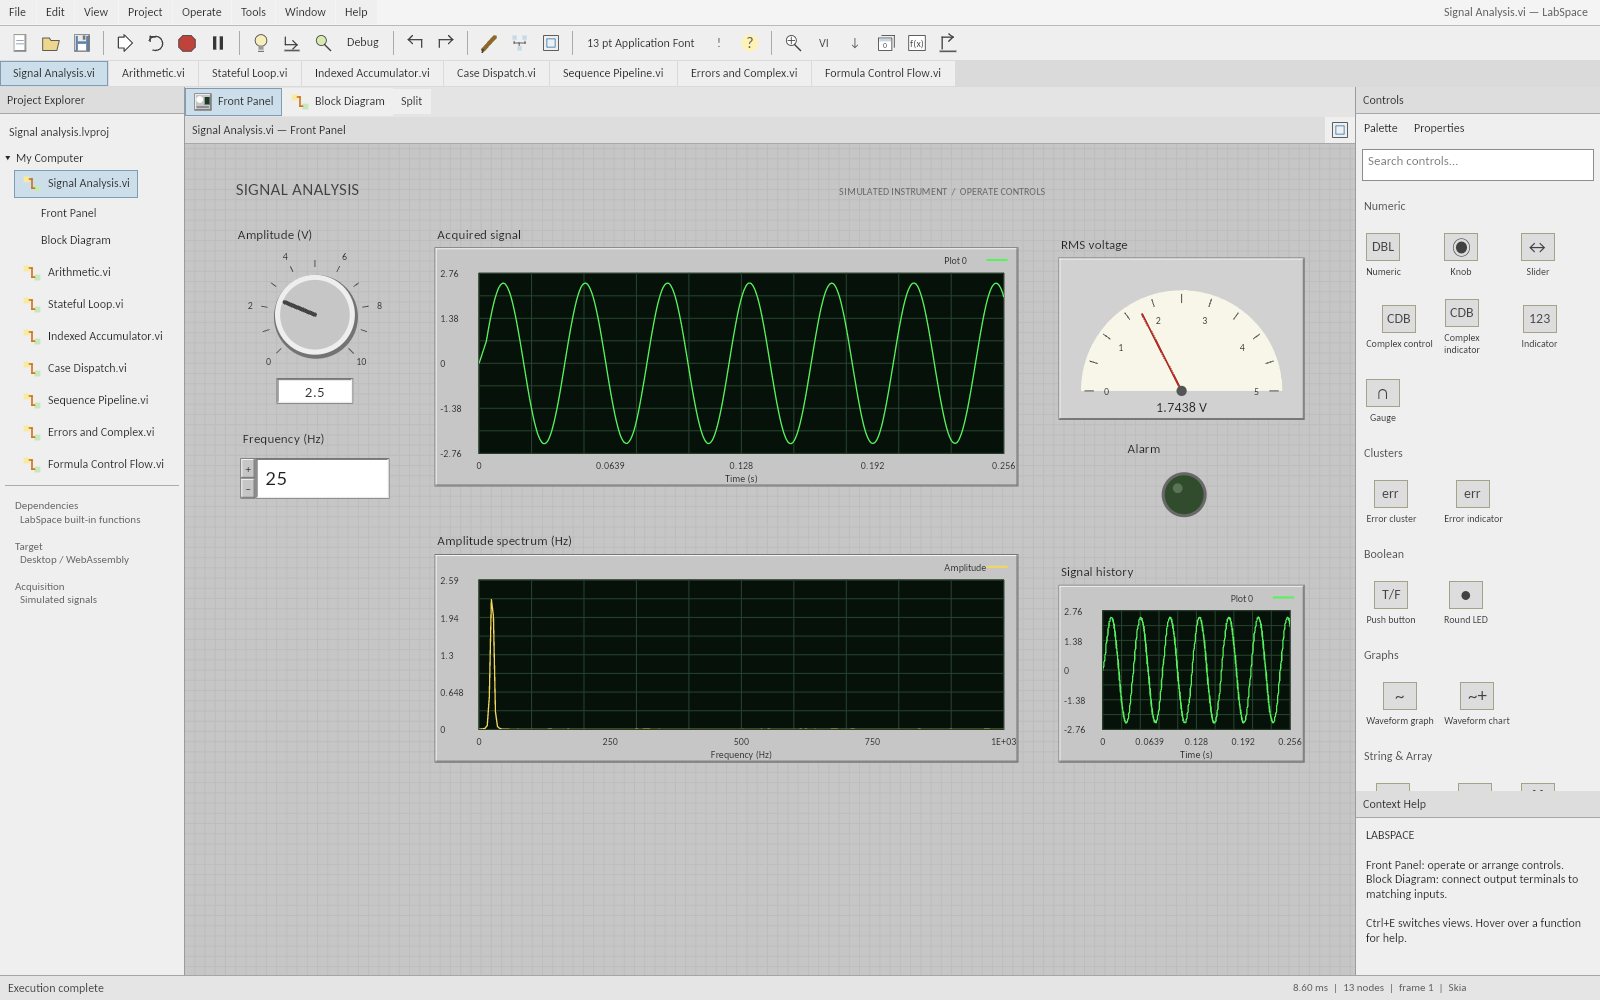Switch to the Formula Control Flow.vi tab
The height and width of the screenshot is (1000, 1600).
pyautogui.click(x=882, y=73)
